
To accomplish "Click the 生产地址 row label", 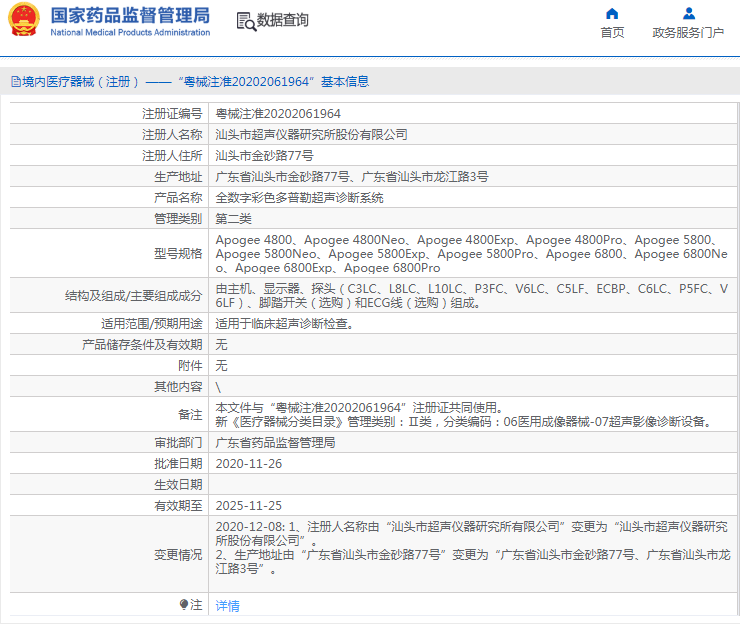I will point(178,177).
